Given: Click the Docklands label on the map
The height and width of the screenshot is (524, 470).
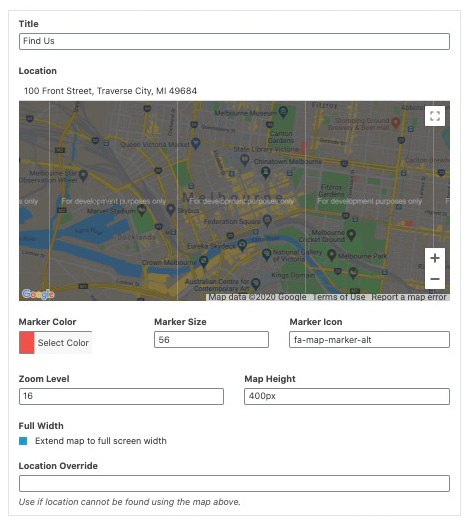Looking at the screenshot, I should [137, 237].
